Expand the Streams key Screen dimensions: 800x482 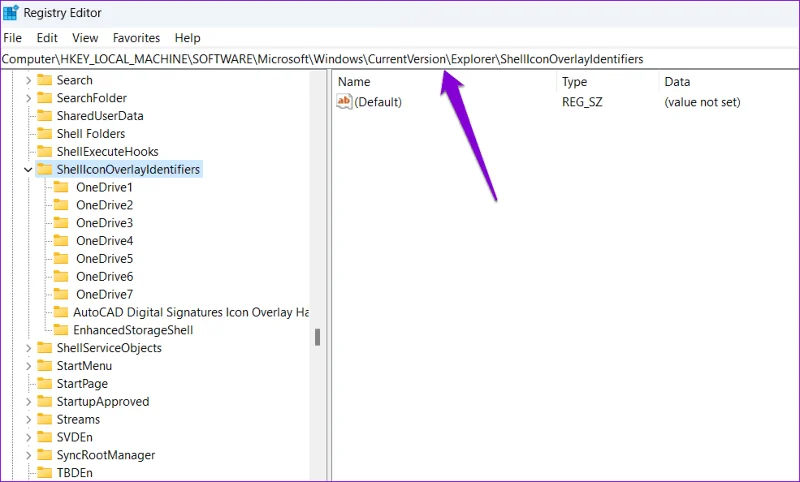[x=29, y=420]
